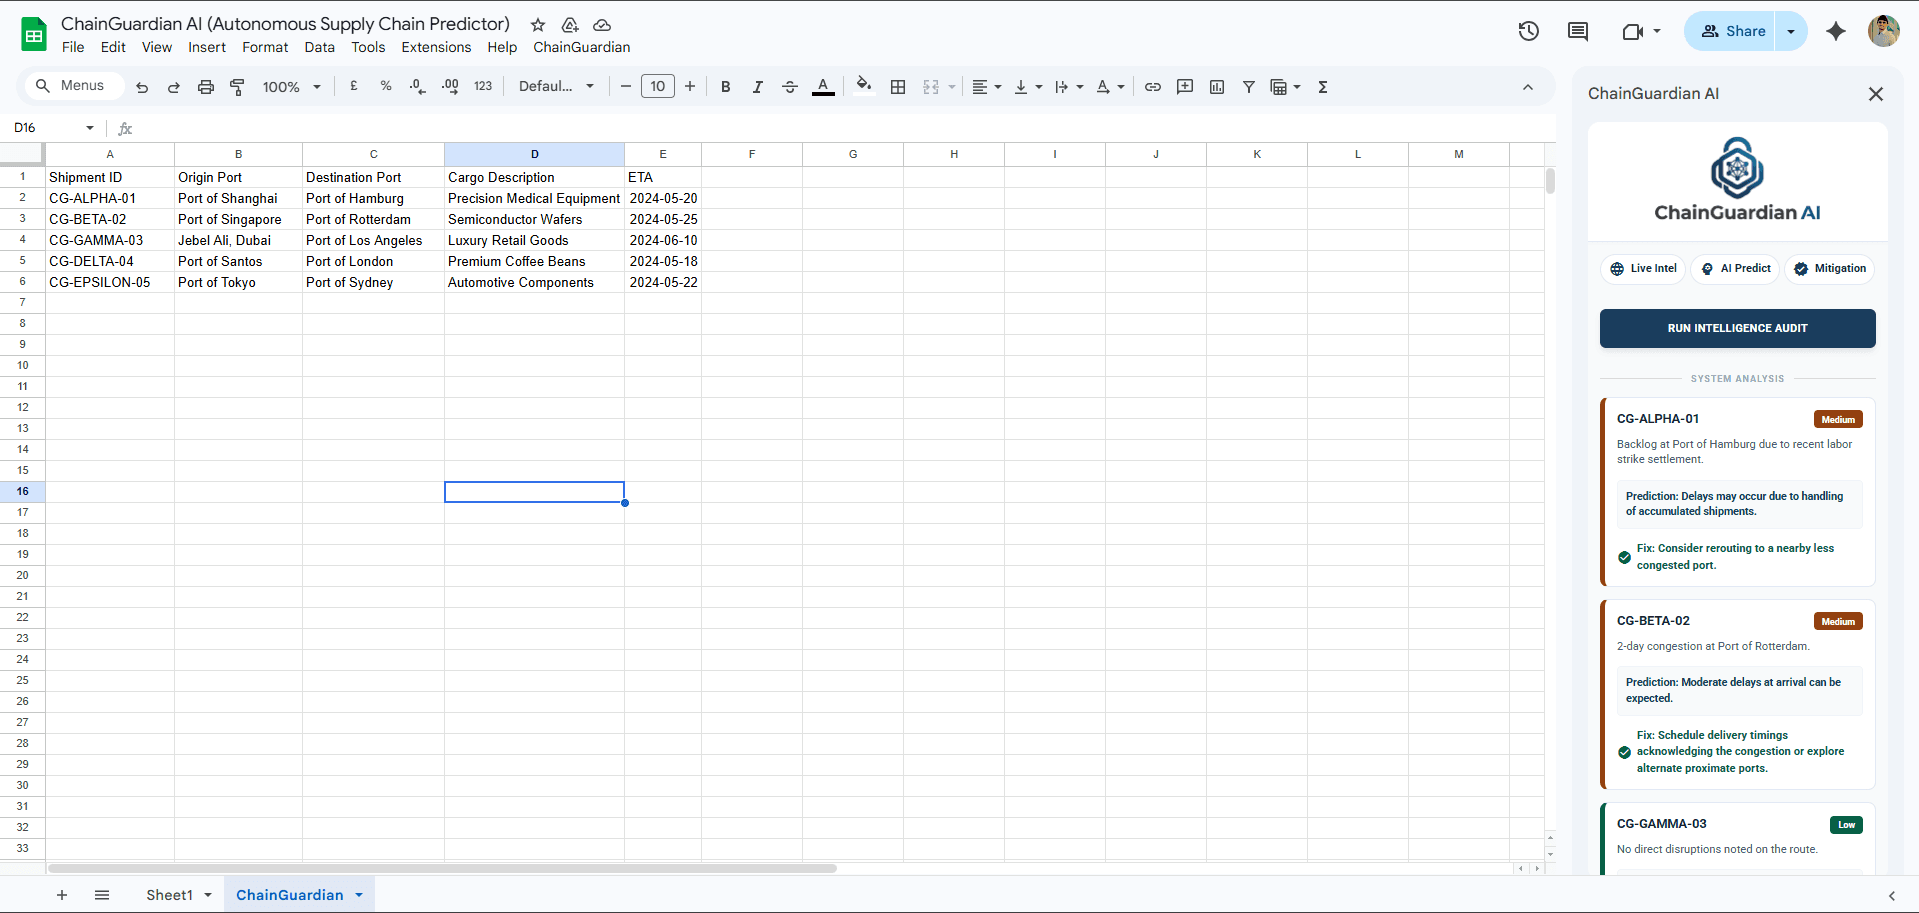Increase decimal places
This screenshot has height=913, width=1919.
coord(450,86)
